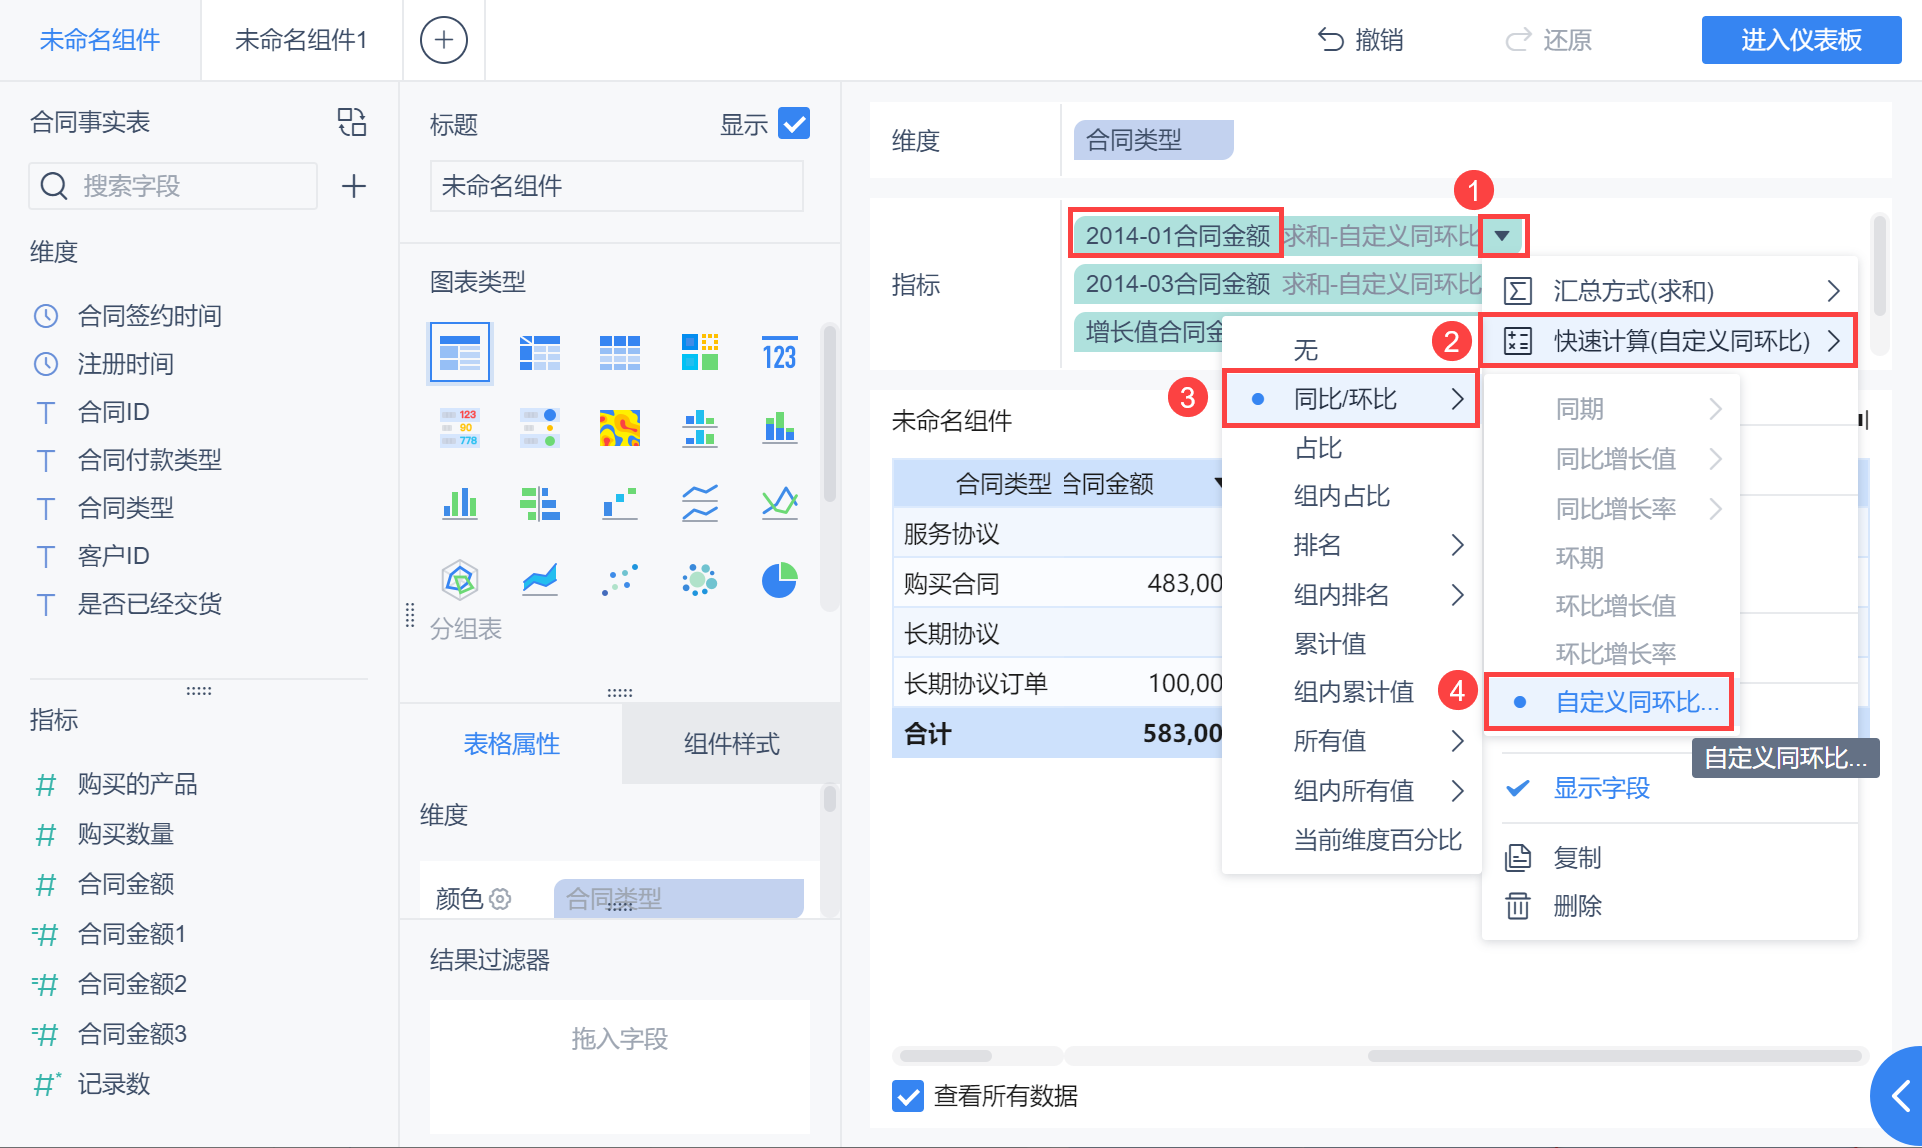
Task: Click the 删除 trash icon
Action: [x=1517, y=906]
